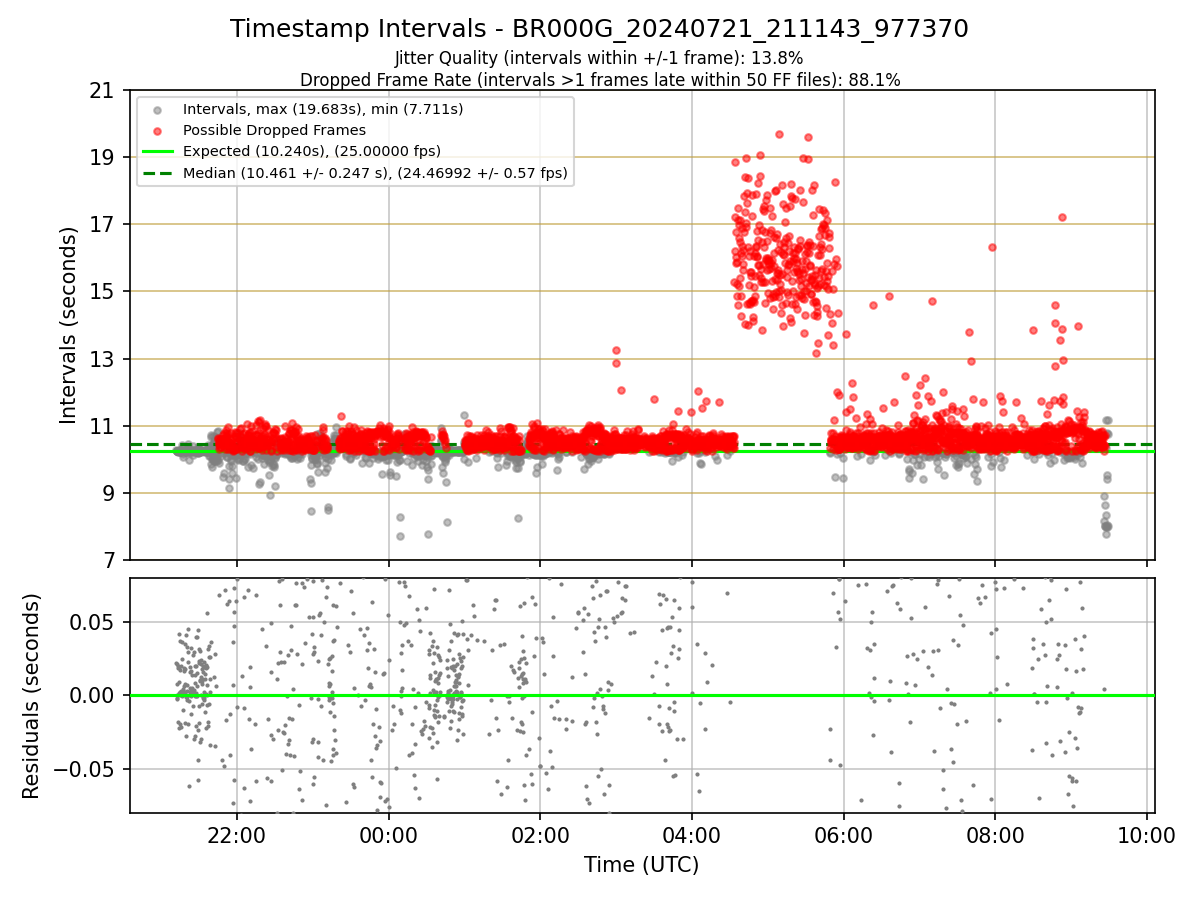Click the "−0.05" residuals y-axis tick label

pos(83,769)
